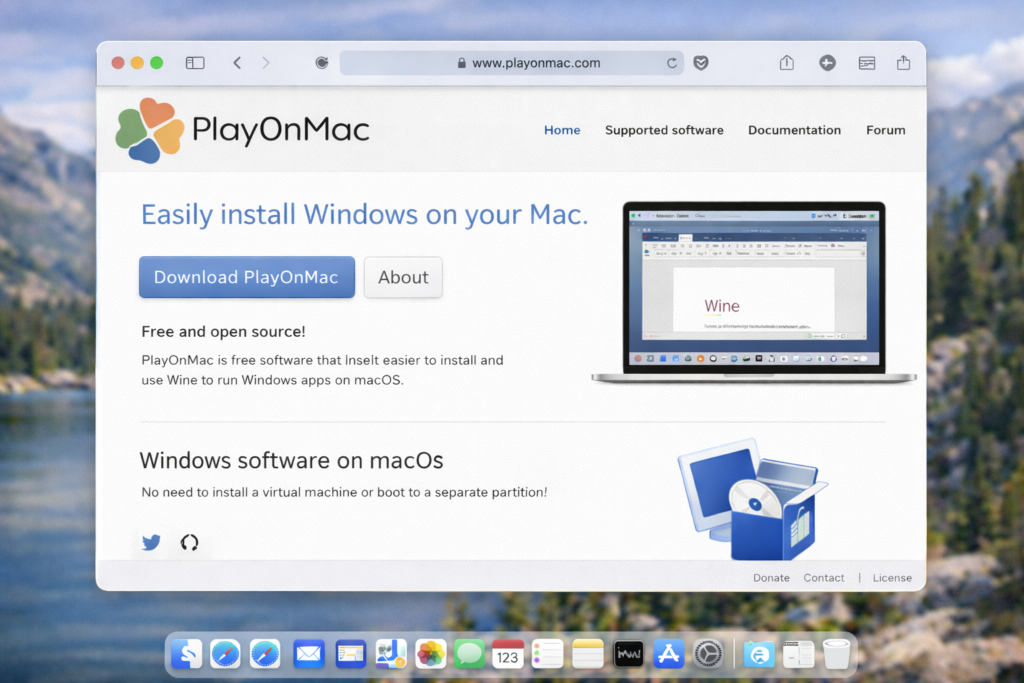
Task: Click inside the address bar
Action: [512, 62]
